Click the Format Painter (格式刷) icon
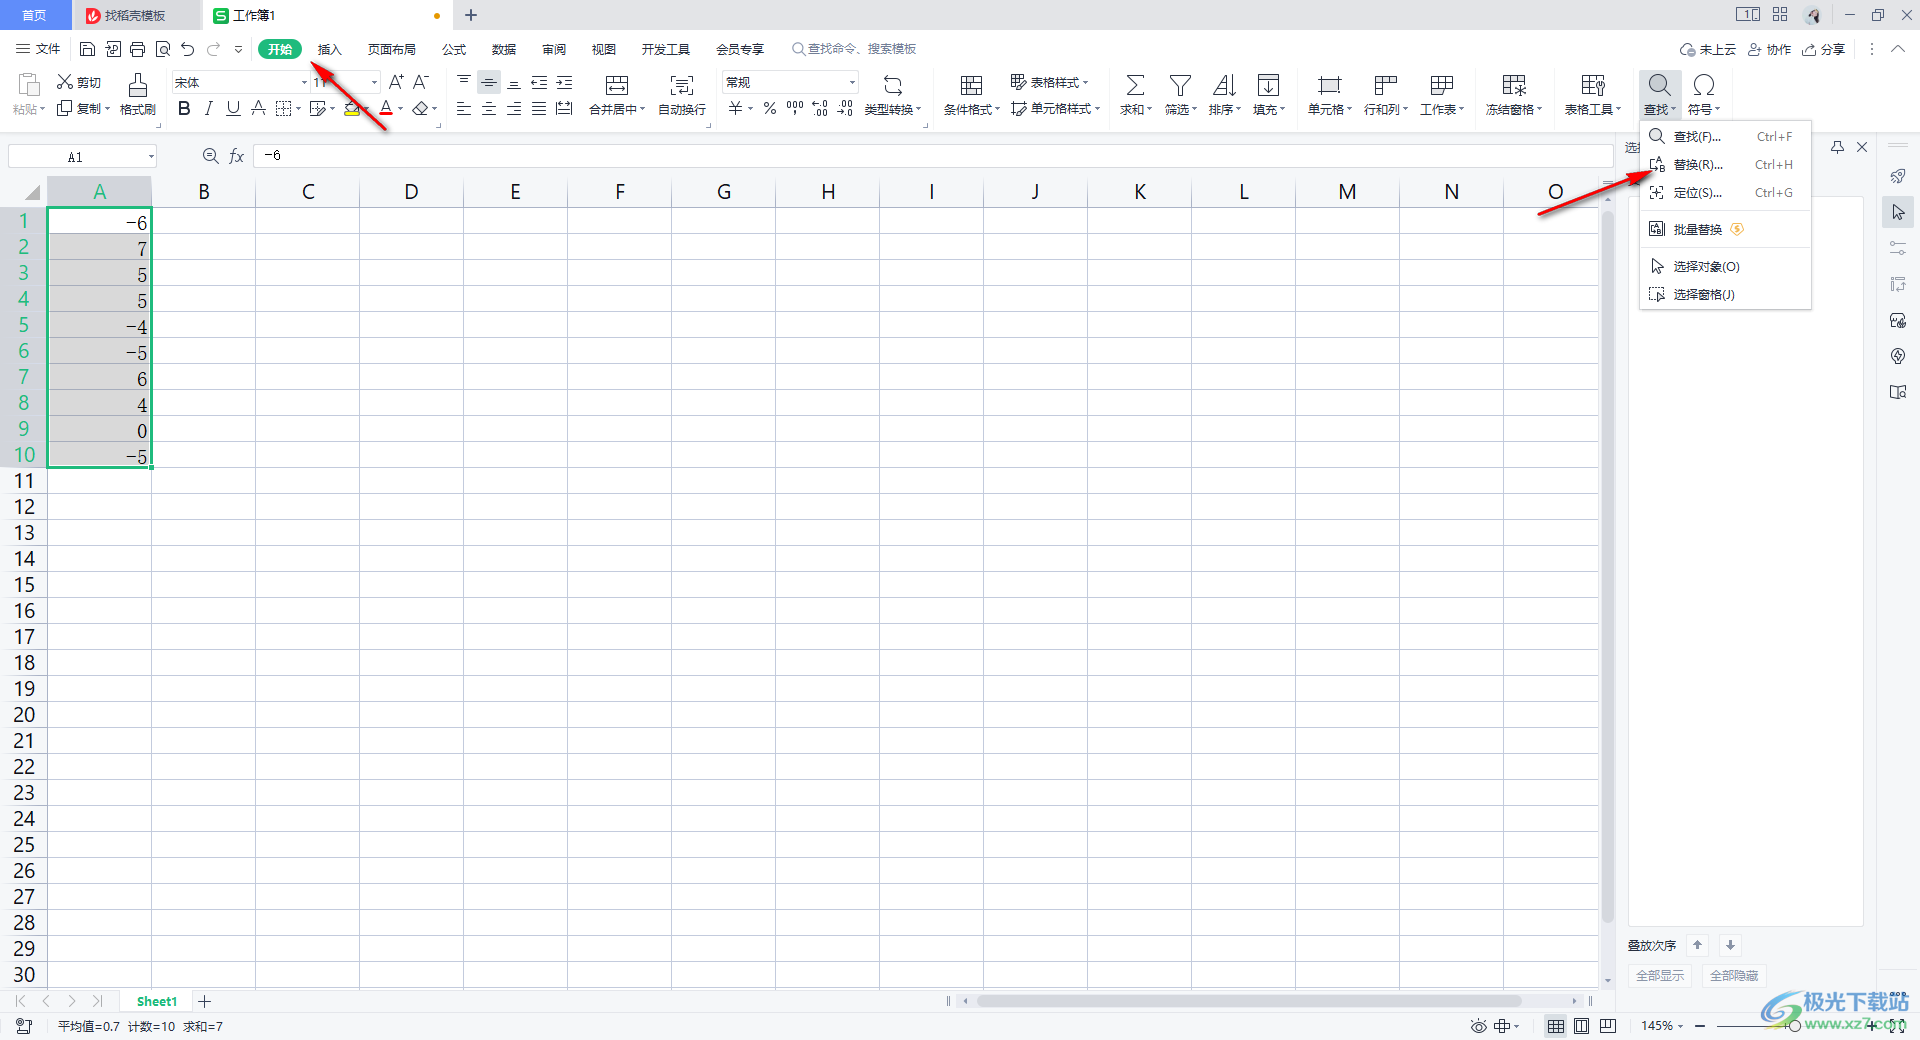The width and height of the screenshot is (1920, 1040). tap(138, 84)
